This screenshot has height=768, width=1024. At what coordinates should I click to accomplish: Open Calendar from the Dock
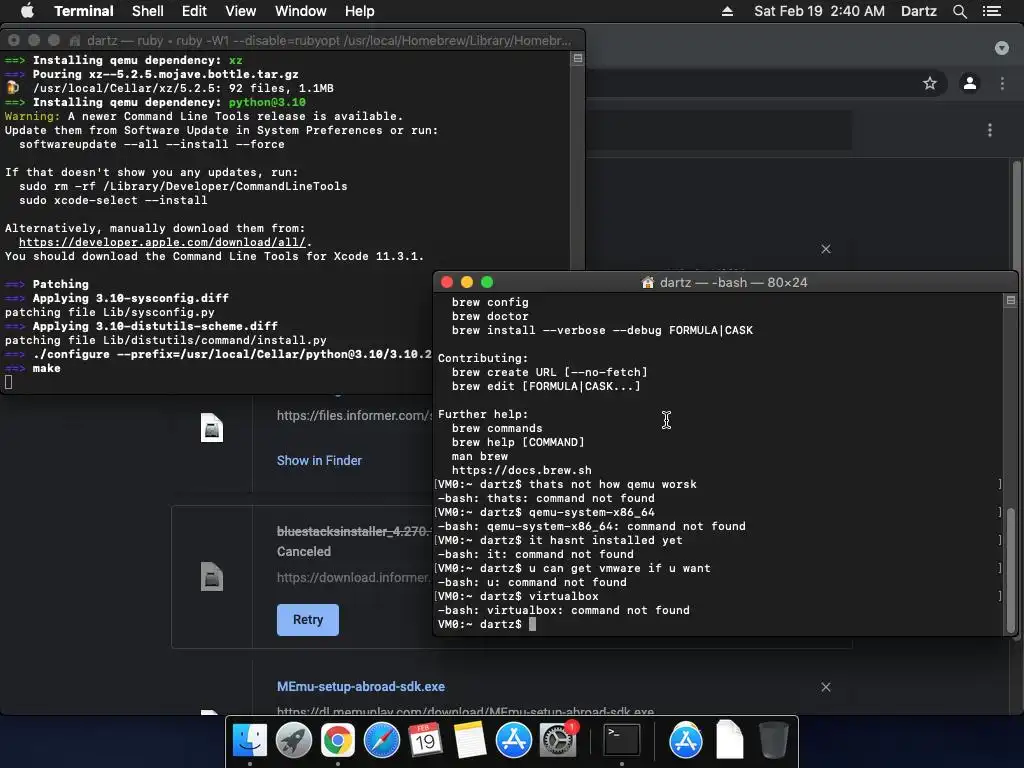click(425, 740)
